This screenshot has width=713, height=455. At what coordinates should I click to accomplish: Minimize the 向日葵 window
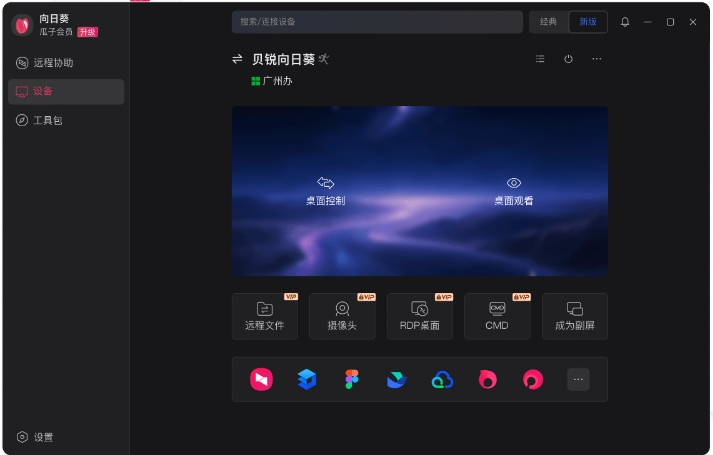[648, 22]
